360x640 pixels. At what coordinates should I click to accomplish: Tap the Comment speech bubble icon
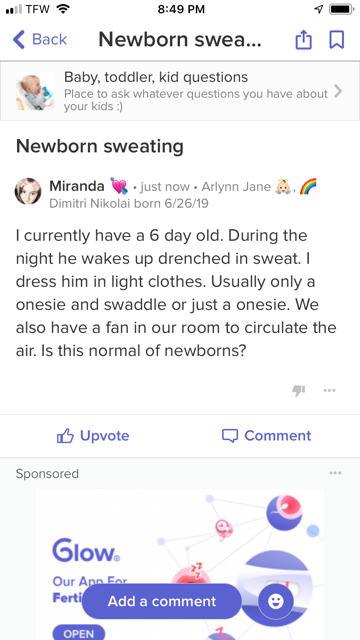[x=230, y=436]
